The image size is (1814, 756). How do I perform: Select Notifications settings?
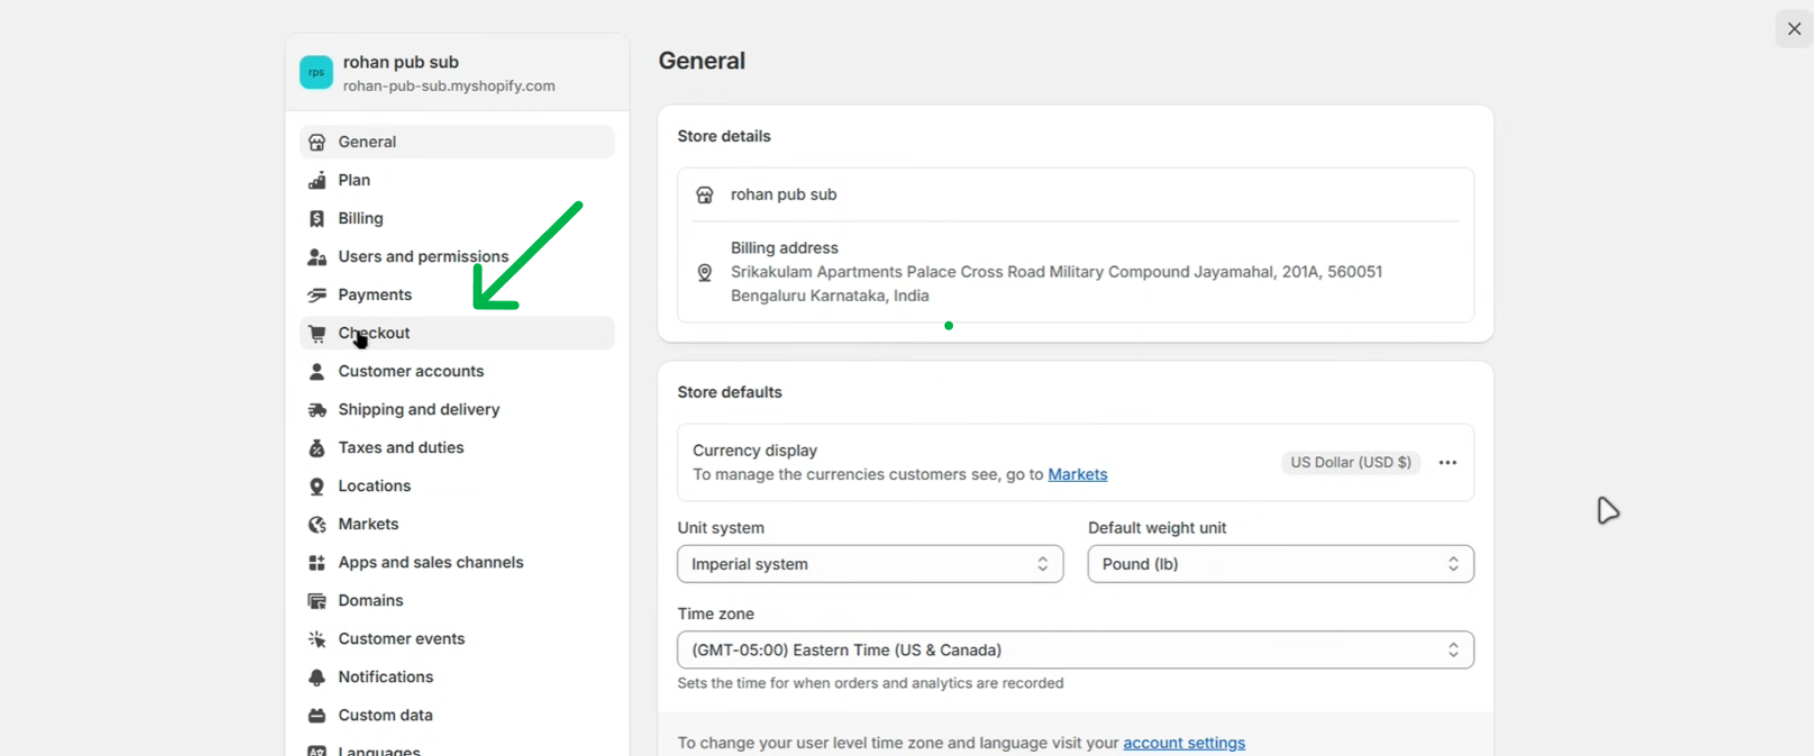(457, 677)
